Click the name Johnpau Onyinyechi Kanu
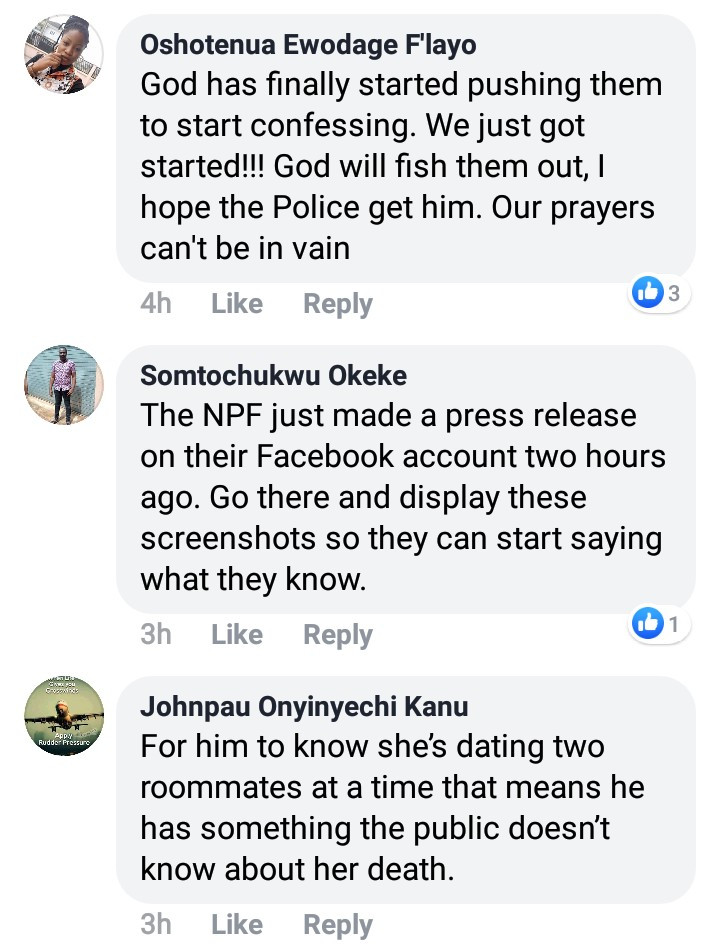This screenshot has height=952, width=720. pos(304,707)
